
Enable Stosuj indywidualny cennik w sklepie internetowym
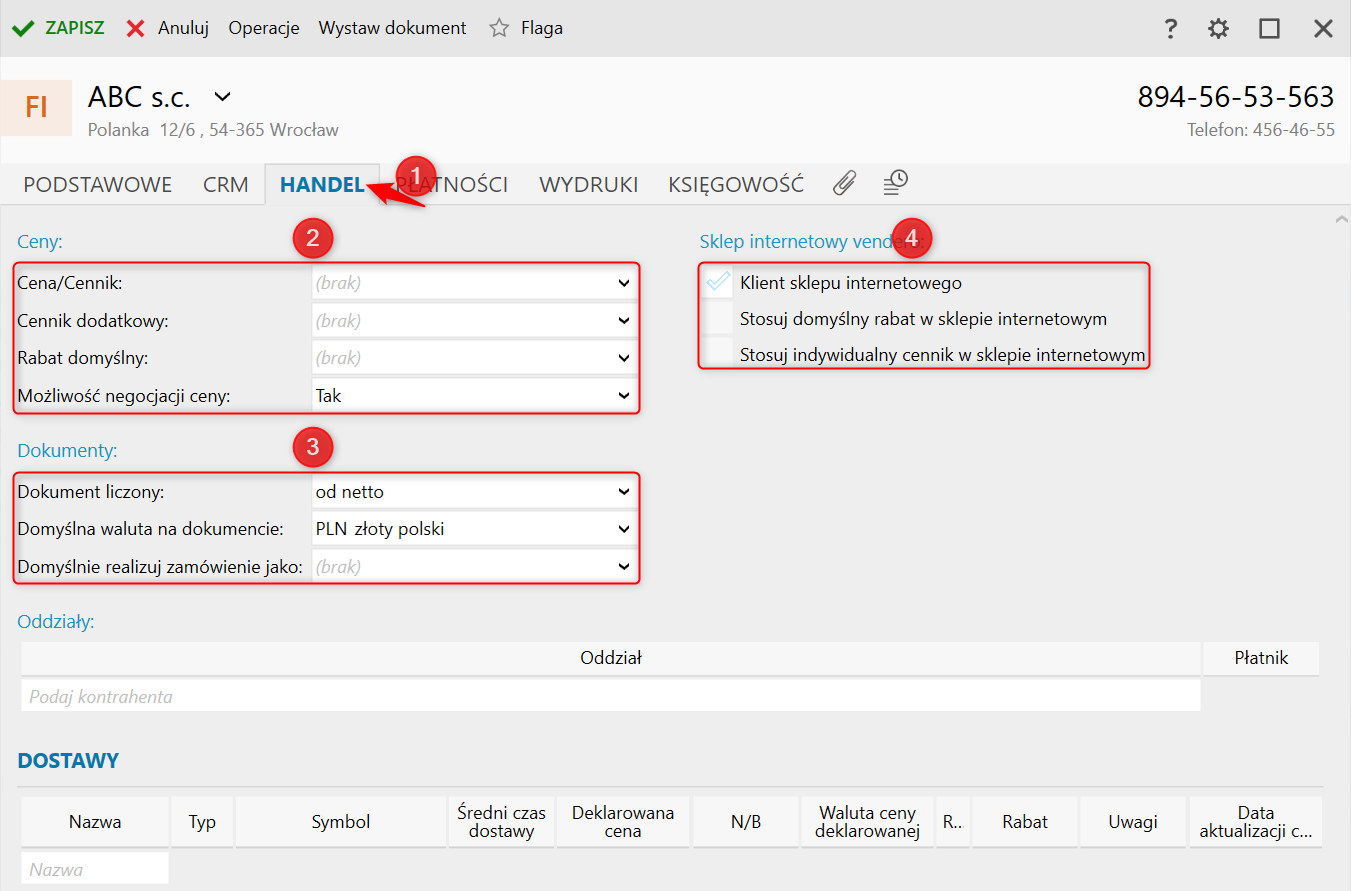pos(718,355)
